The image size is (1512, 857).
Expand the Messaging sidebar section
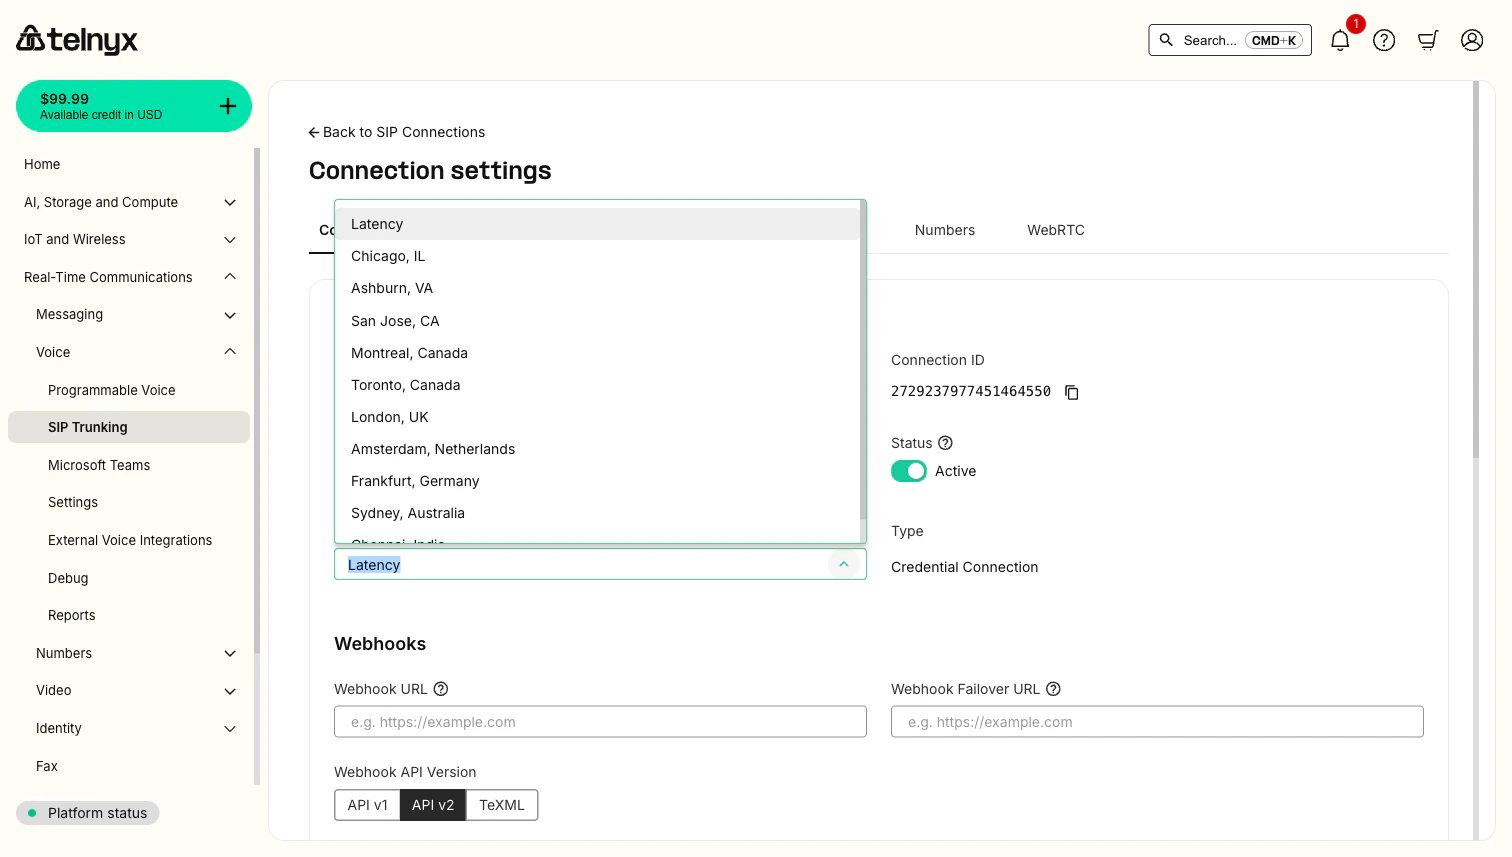pyautogui.click(x=229, y=314)
